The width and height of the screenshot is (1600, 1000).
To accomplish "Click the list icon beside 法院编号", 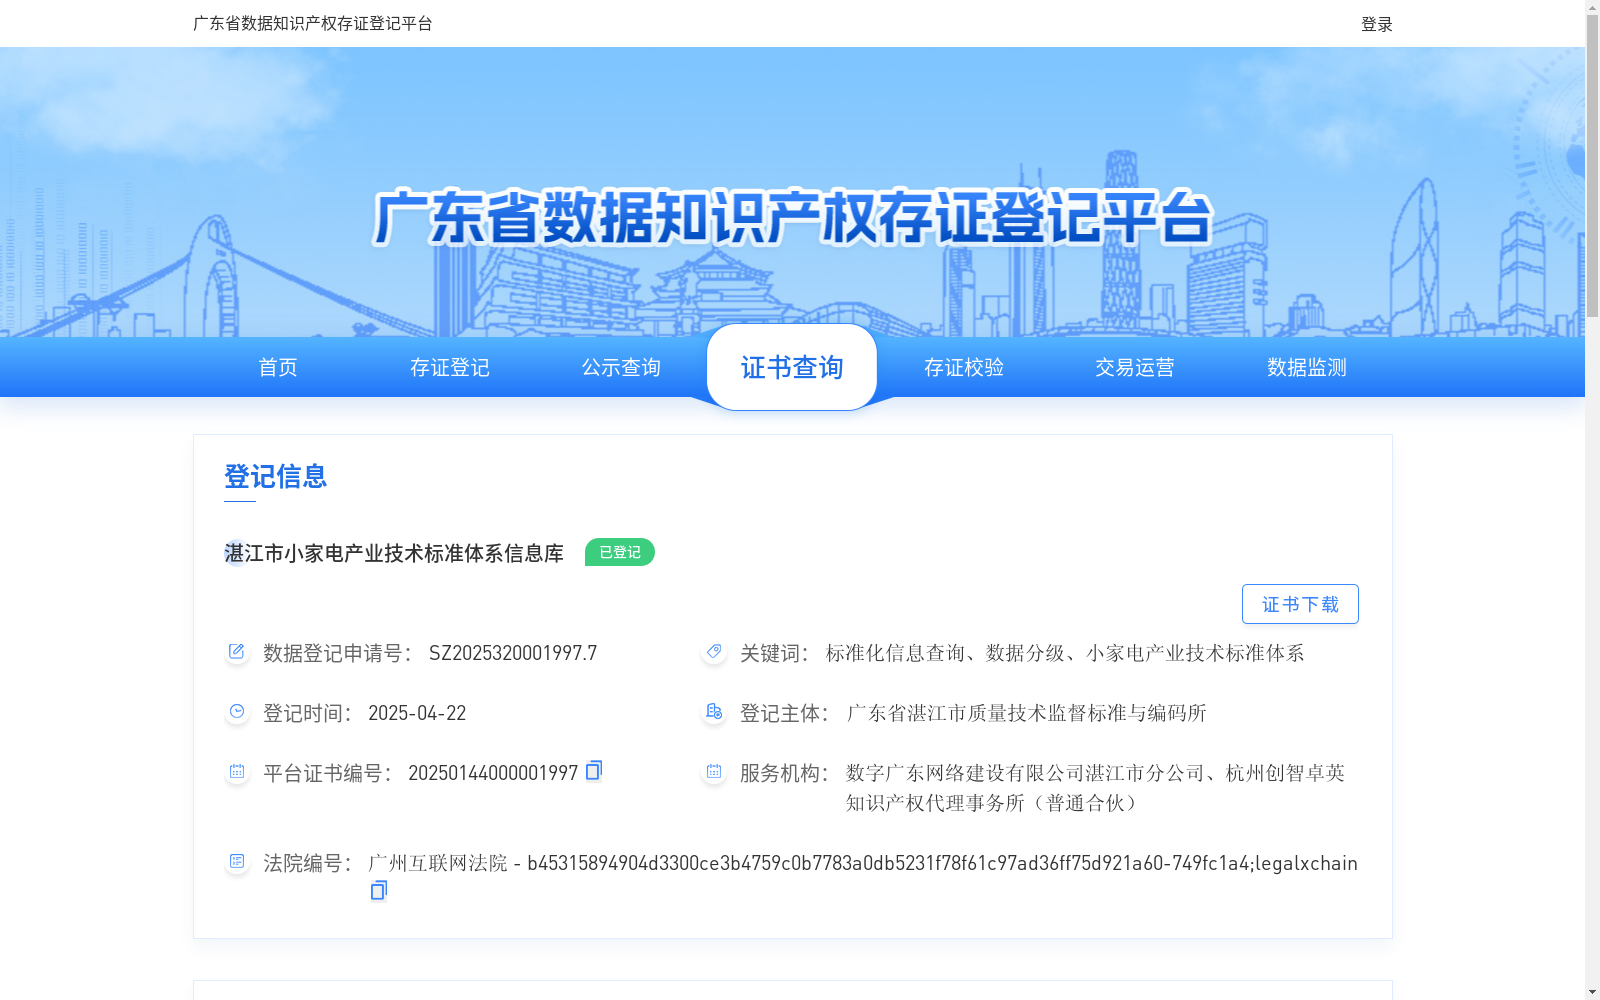I will click(x=237, y=862).
